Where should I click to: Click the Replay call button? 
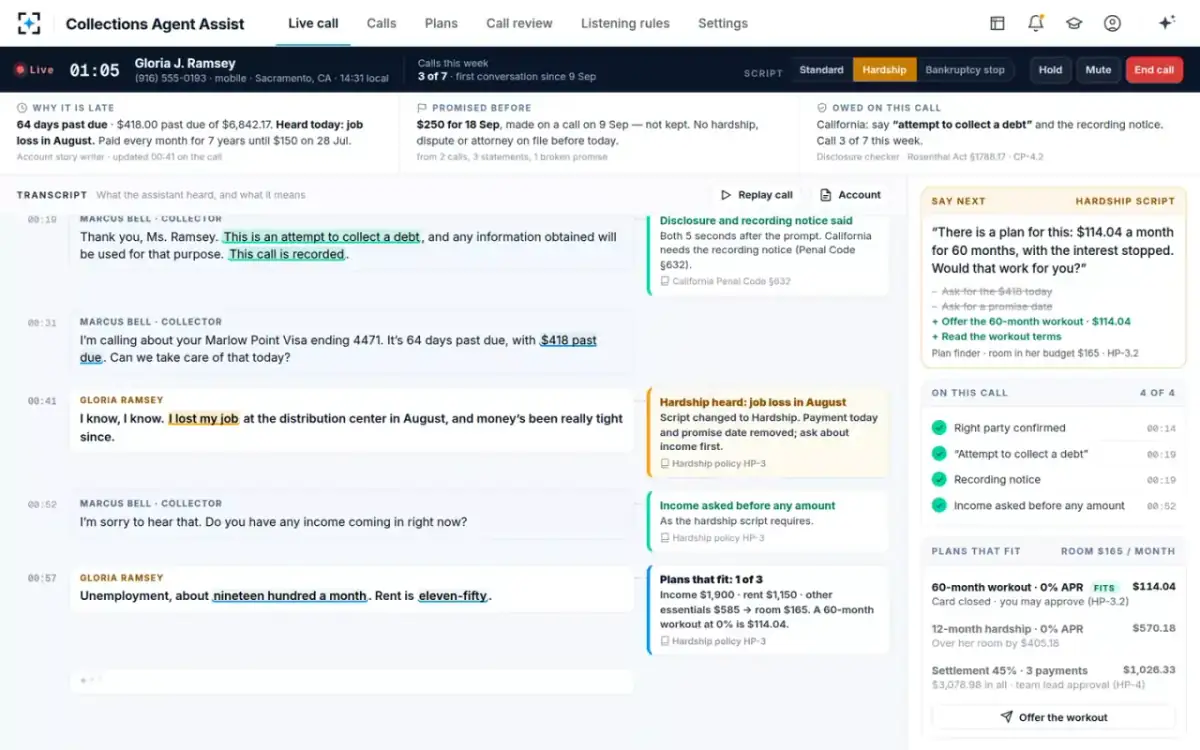(756, 195)
